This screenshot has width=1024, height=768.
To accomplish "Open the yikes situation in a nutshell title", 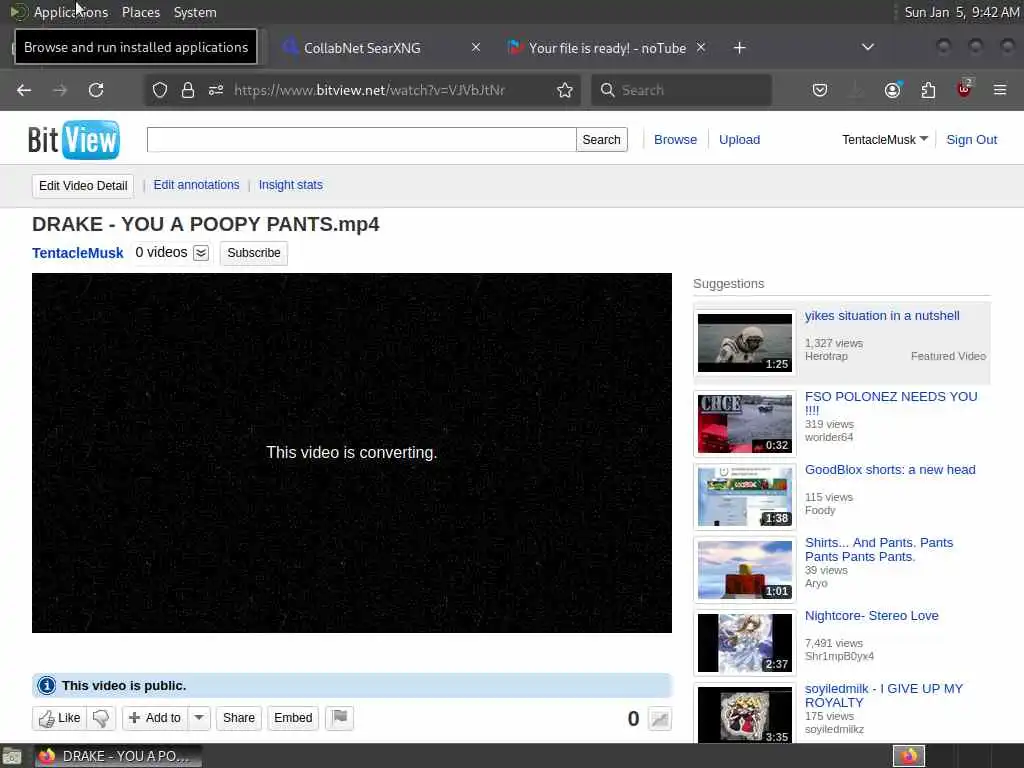I will pyautogui.click(x=882, y=315).
